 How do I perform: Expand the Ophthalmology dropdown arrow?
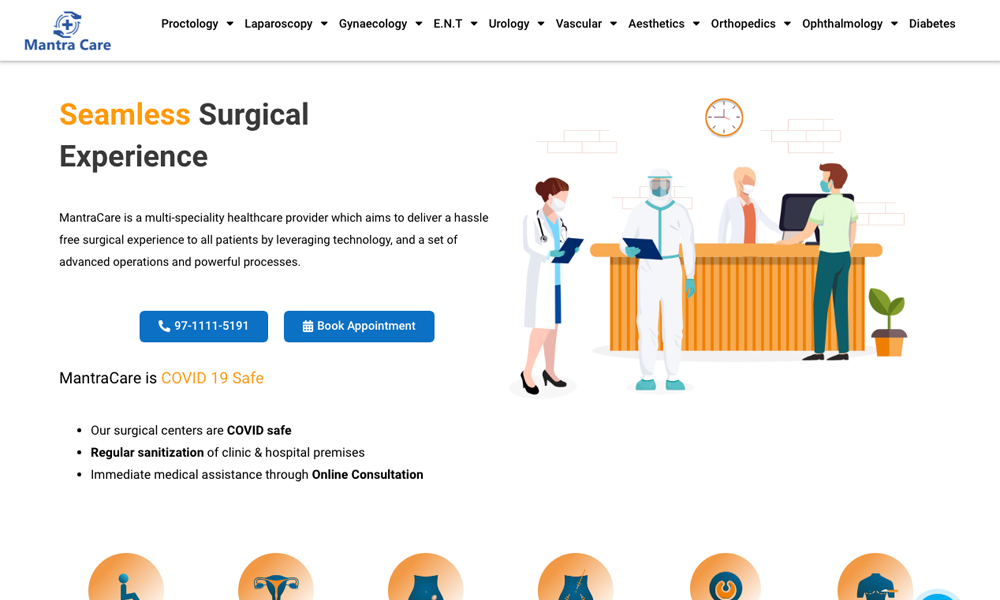[x=894, y=24]
